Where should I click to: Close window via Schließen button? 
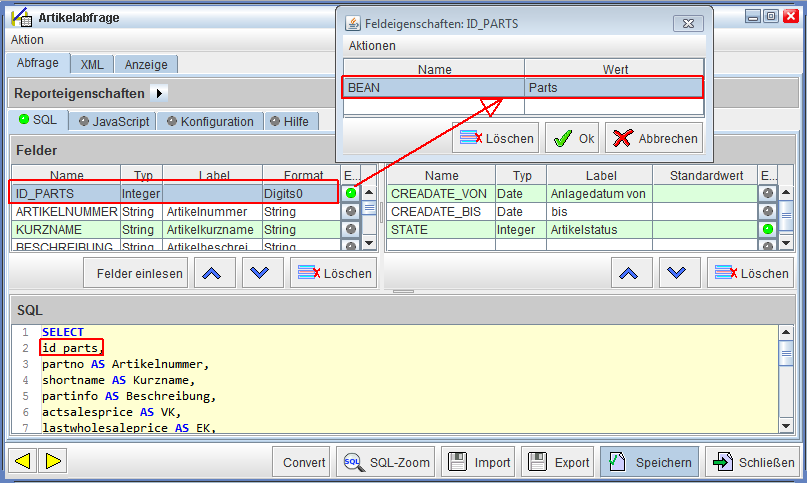752,462
